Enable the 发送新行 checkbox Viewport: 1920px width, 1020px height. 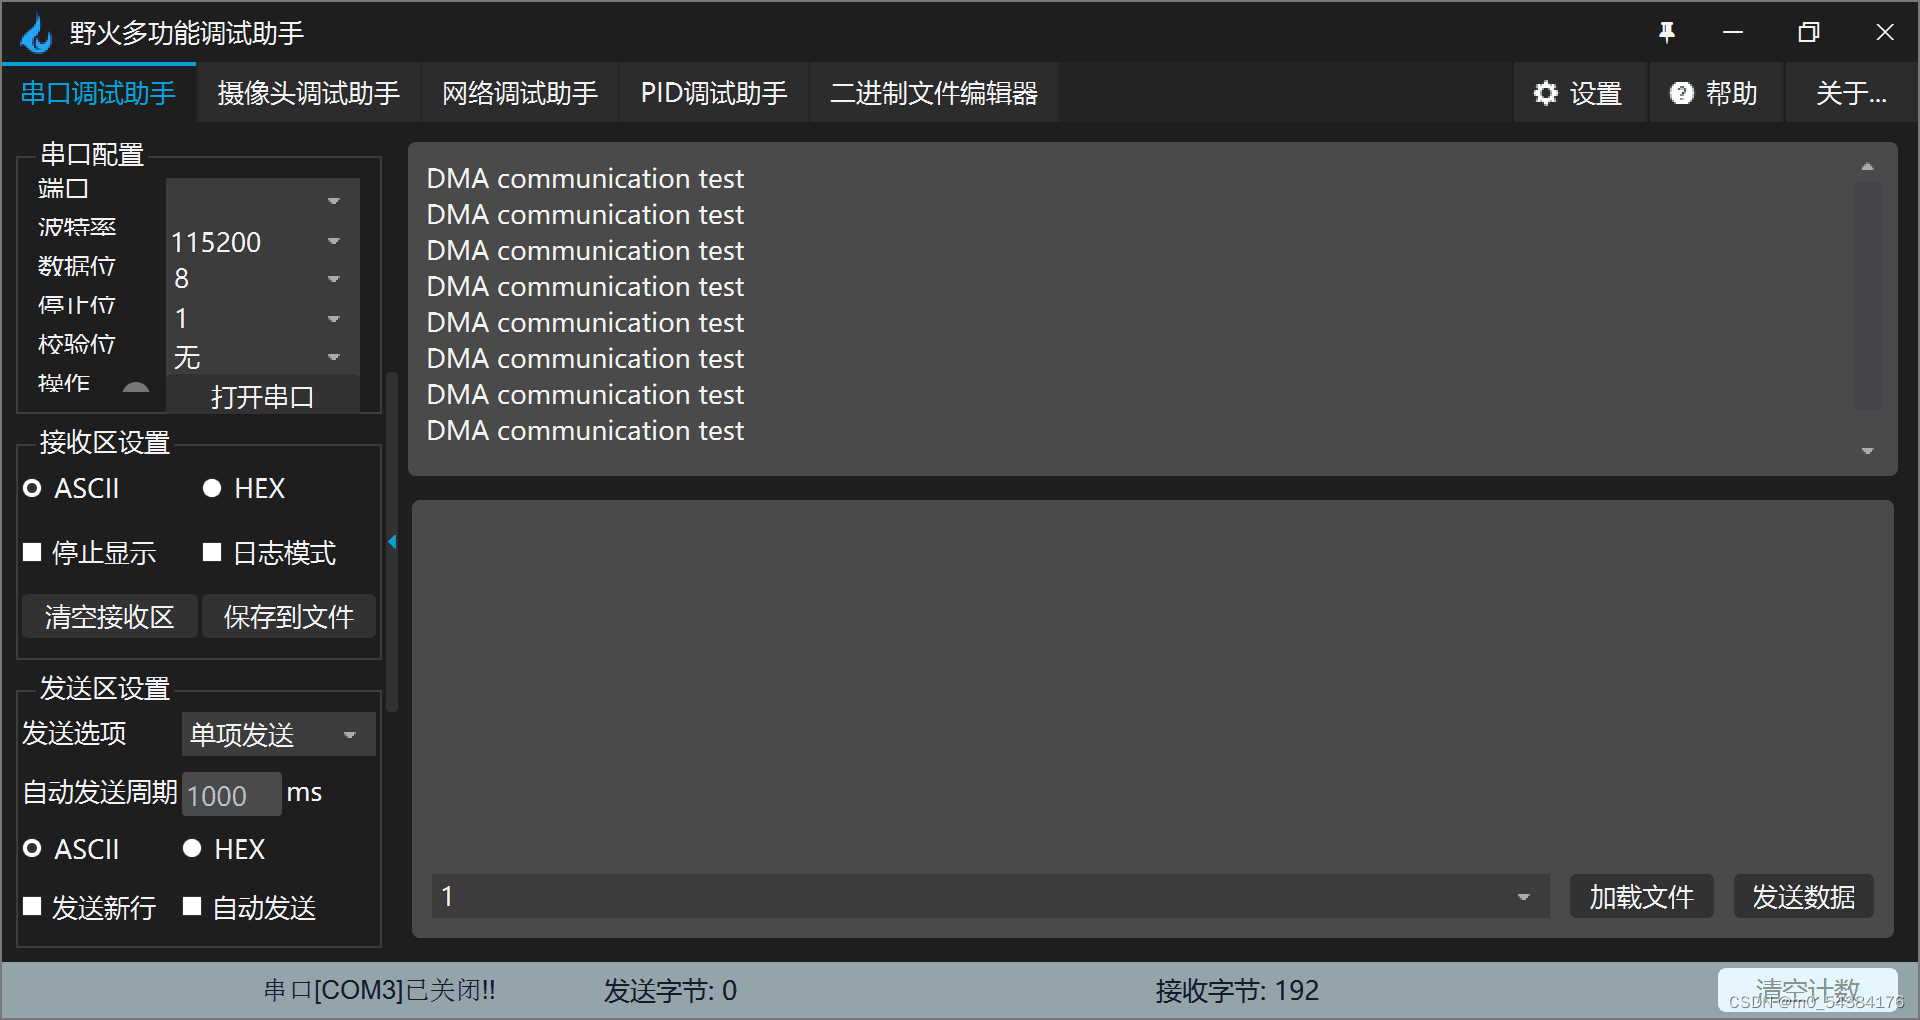point(31,907)
